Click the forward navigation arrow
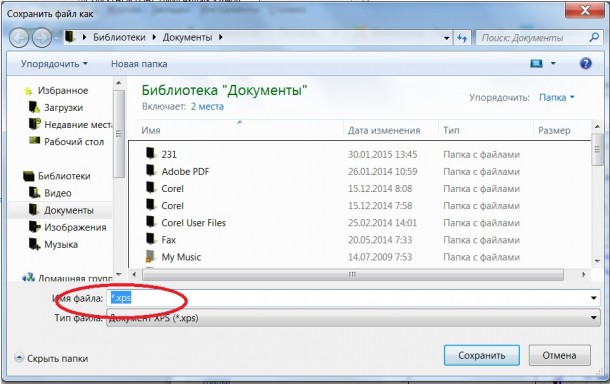 coord(42,38)
